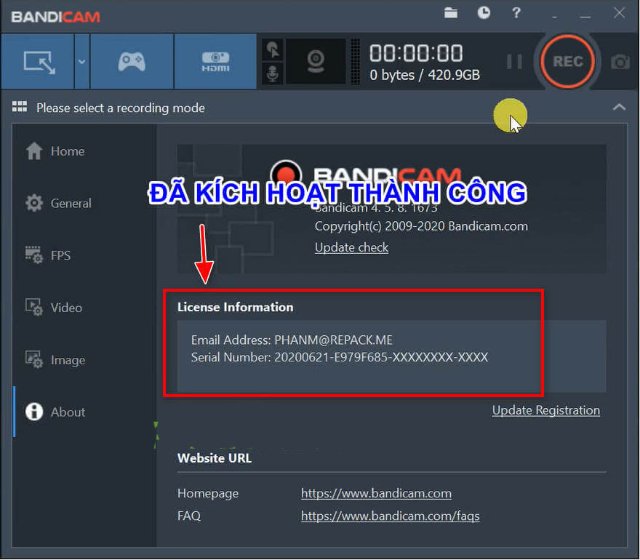Click the Website URL heading

point(214,458)
